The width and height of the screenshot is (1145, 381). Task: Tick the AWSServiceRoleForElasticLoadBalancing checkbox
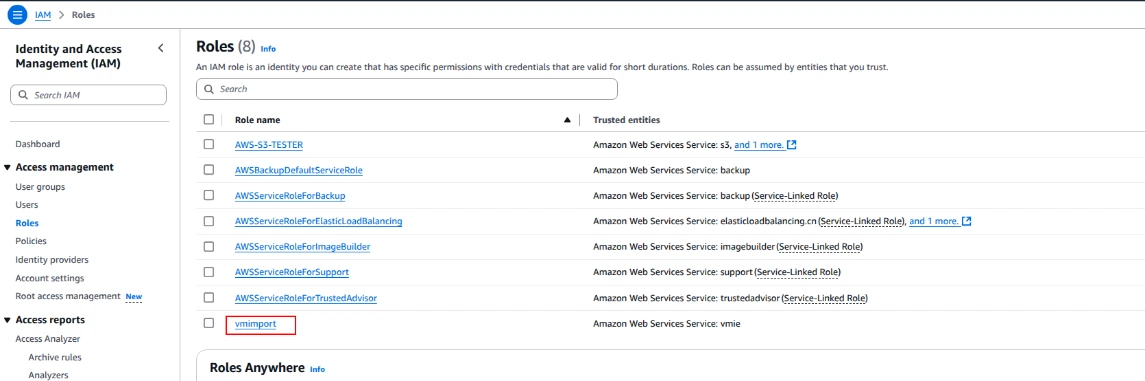coord(209,221)
